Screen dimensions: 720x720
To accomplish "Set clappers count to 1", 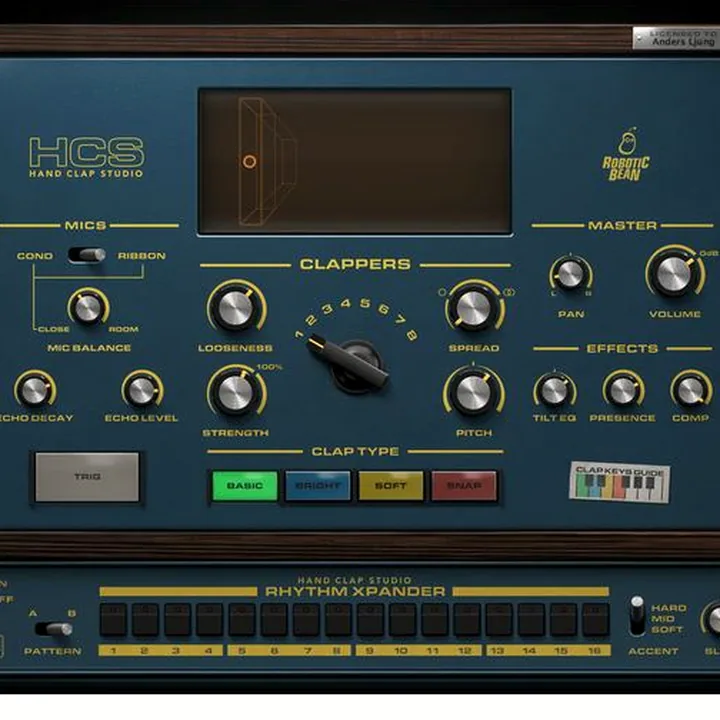I will (x=299, y=335).
